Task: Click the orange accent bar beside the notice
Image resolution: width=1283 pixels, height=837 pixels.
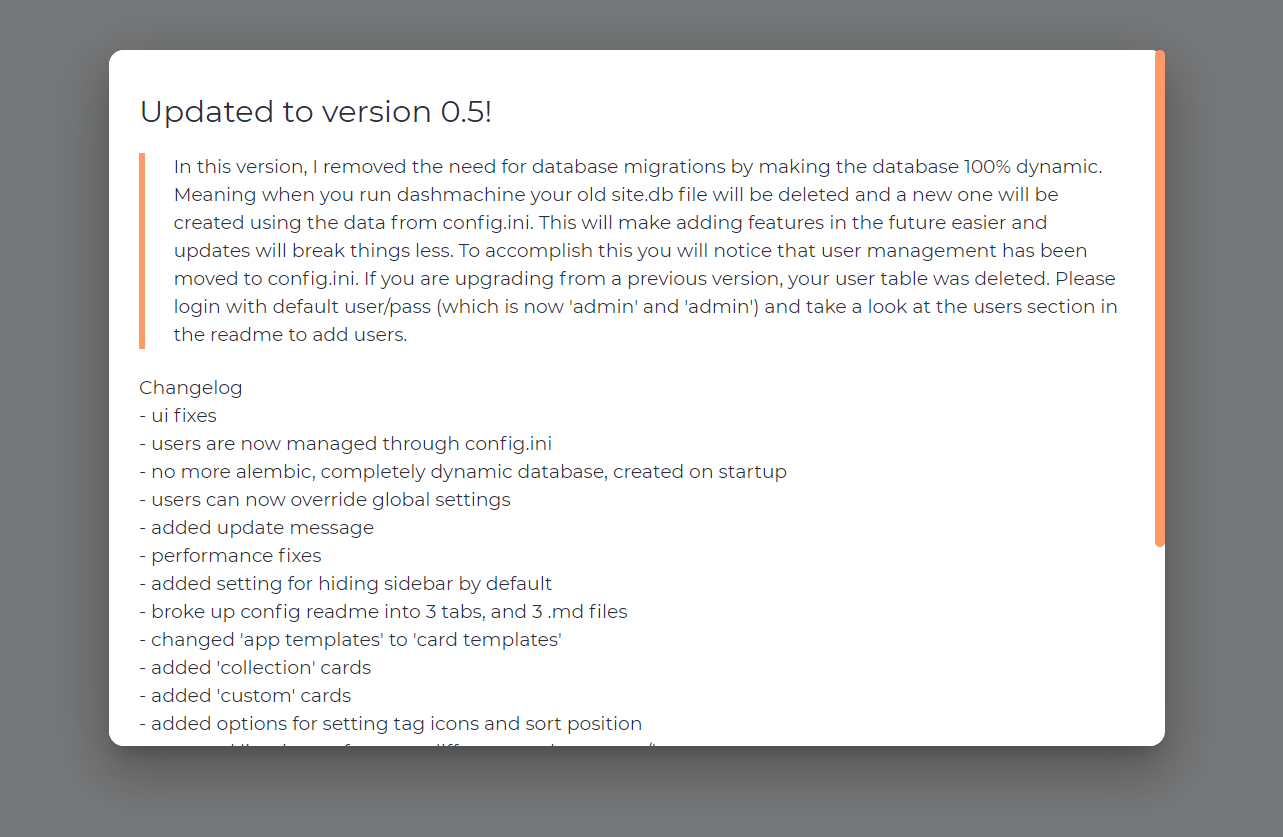Action: pos(143,250)
